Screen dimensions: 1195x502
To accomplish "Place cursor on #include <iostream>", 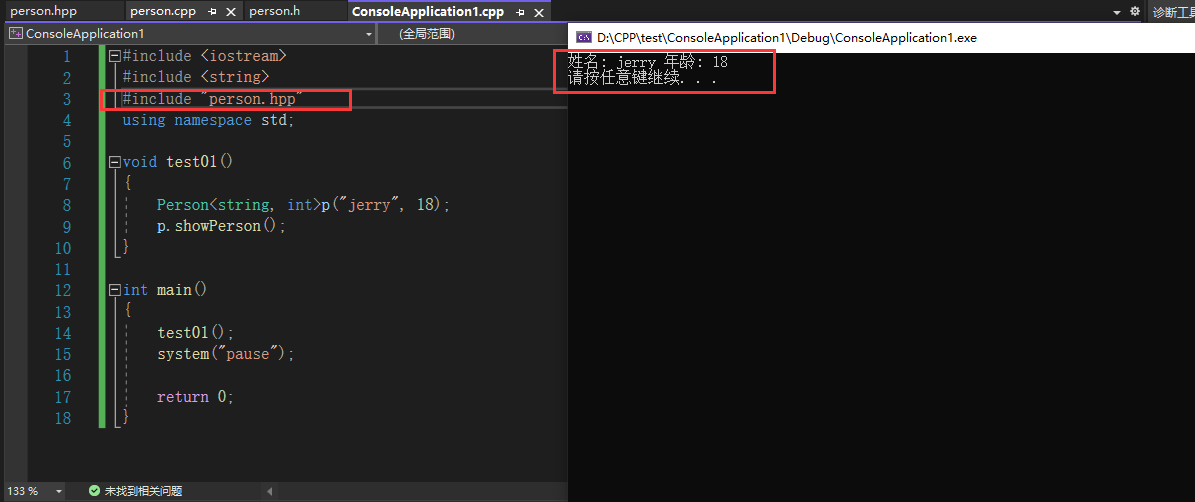I will (x=204, y=56).
